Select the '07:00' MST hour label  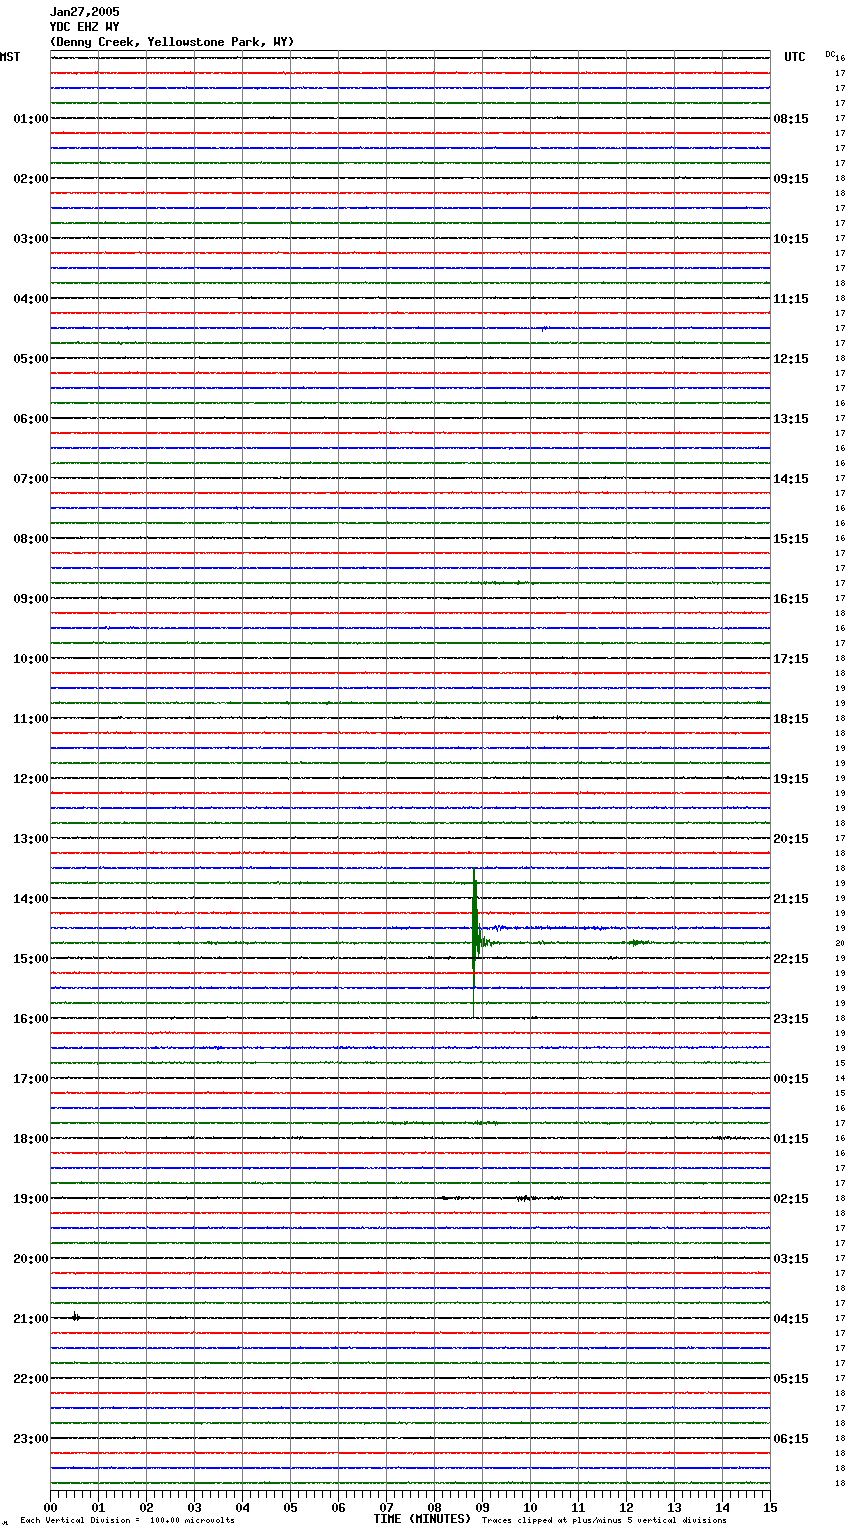[31, 479]
